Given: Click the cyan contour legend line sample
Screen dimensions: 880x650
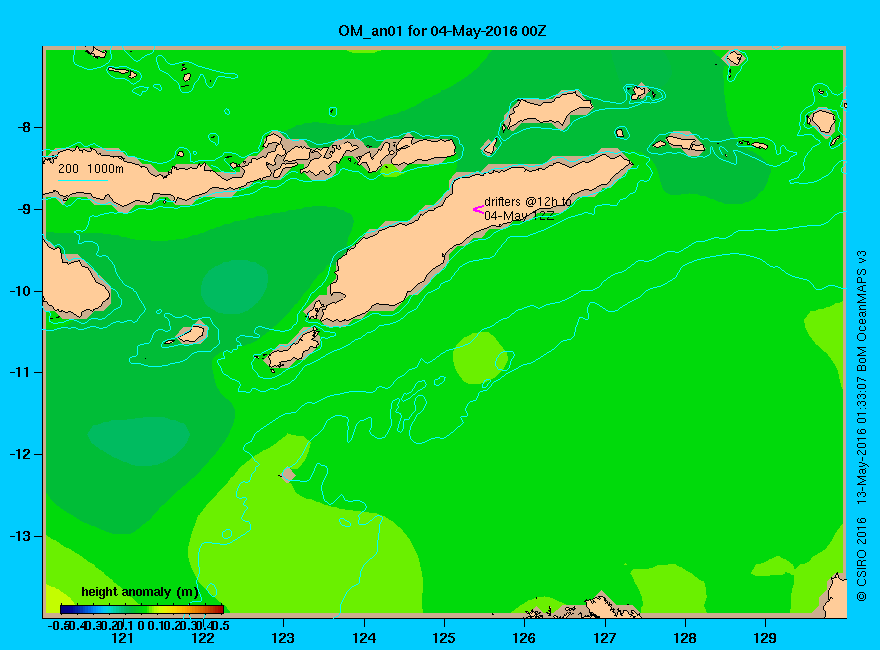Looking at the screenshot, I should click(x=82, y=180).
